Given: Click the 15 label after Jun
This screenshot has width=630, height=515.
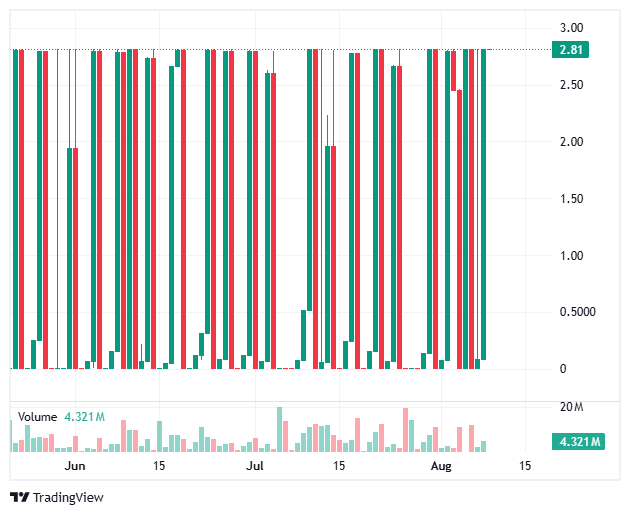Looking at the screenshot, I should (159, 466).
